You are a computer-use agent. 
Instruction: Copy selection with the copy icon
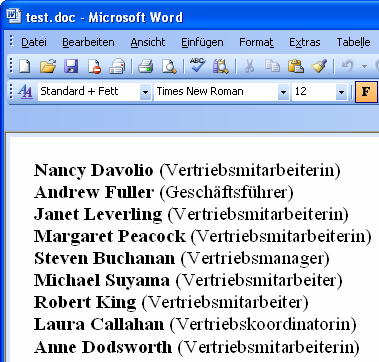(272, 66)
